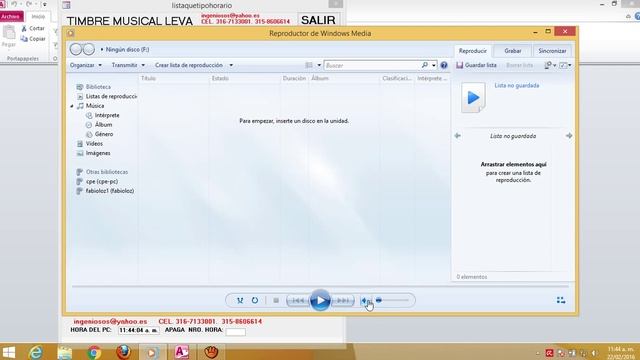Image resolution: width=640 pixels, height=360 pixels.
Task: Toggle repeat mode in playback controls
Action: tap(255, 300)
